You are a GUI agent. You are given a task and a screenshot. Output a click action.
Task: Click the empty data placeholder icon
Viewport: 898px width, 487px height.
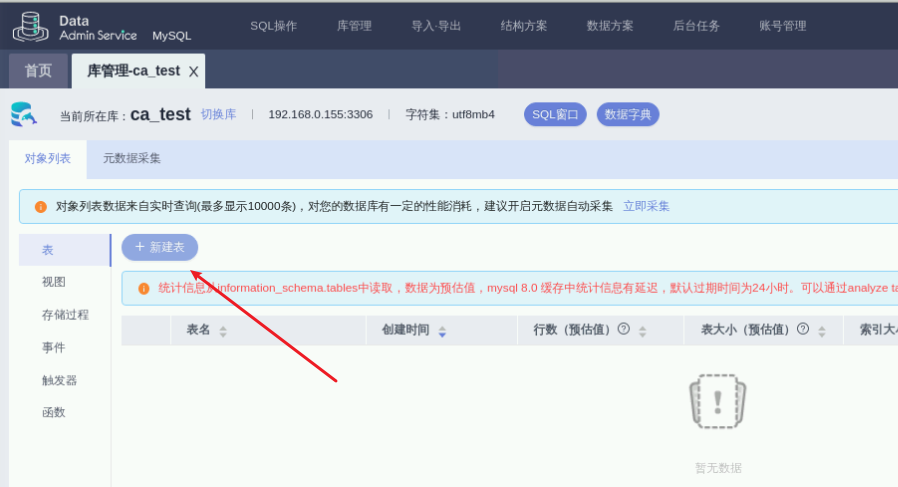point(718,402)
